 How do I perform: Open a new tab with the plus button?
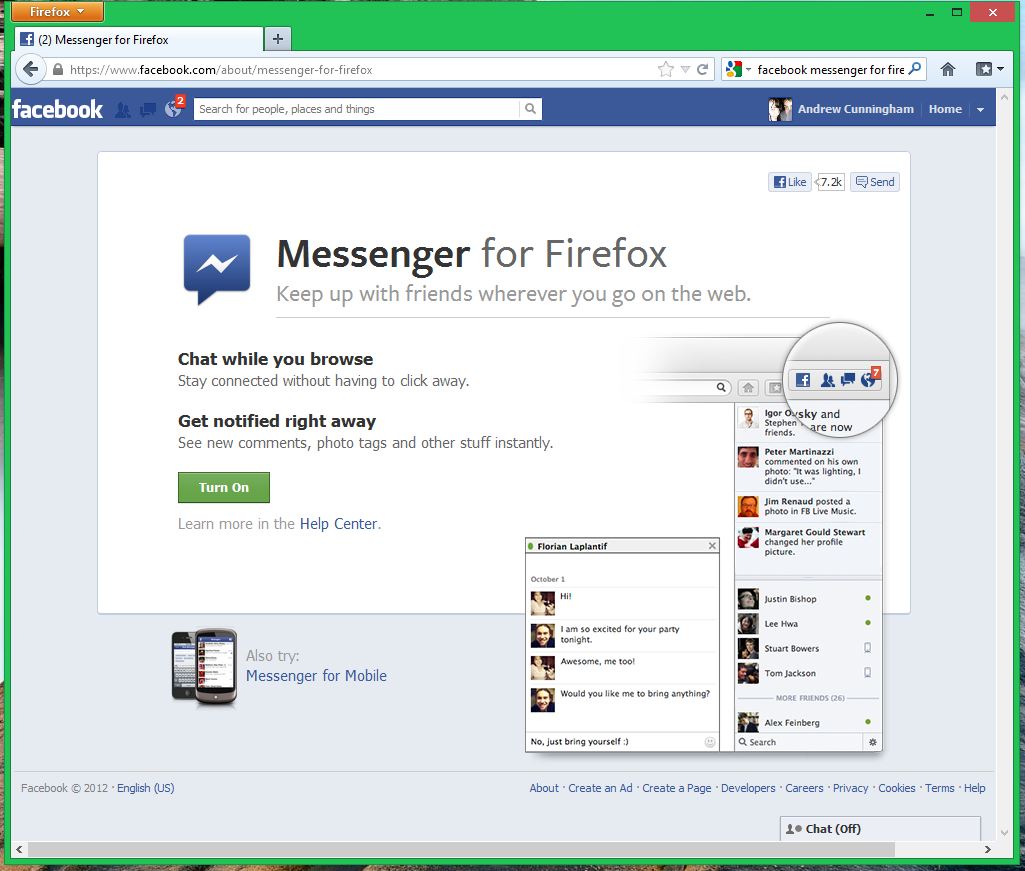278,39
